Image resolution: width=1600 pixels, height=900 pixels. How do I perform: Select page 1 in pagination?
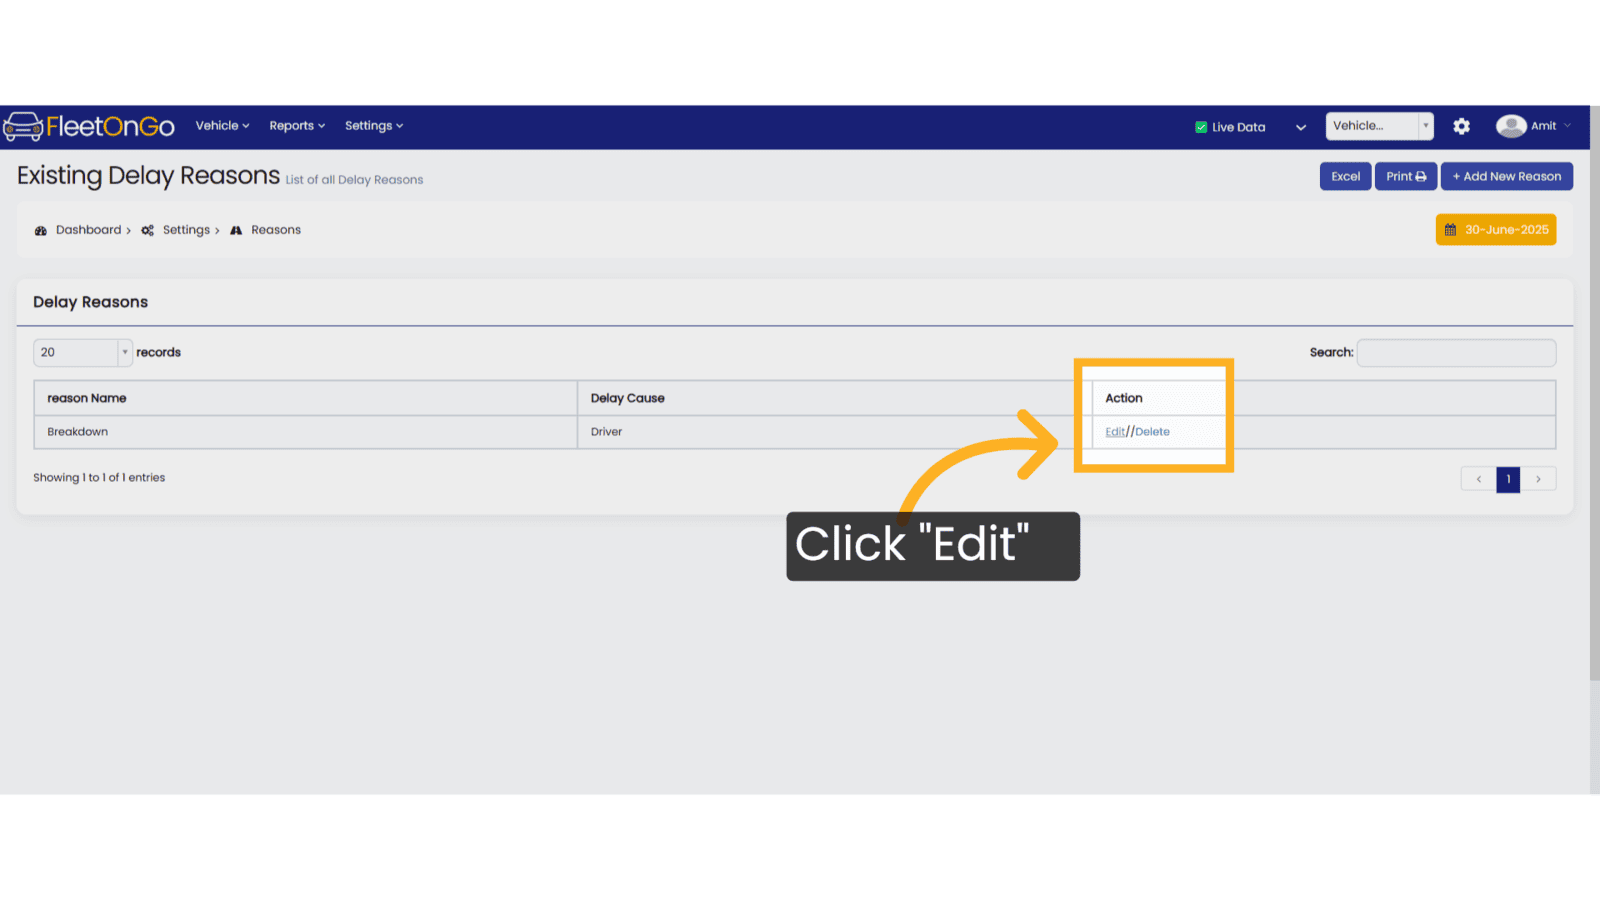tap(1508, 479)
